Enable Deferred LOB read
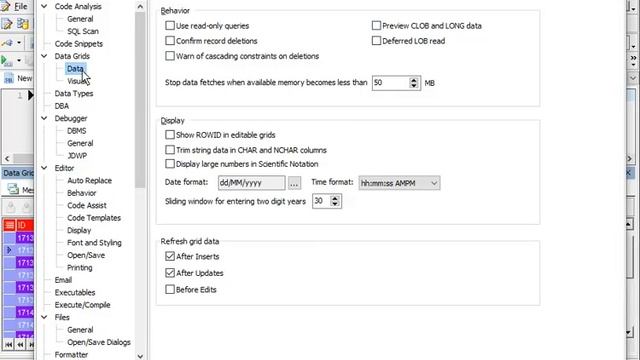Screen dimensions: 640x360 [376, 41]
